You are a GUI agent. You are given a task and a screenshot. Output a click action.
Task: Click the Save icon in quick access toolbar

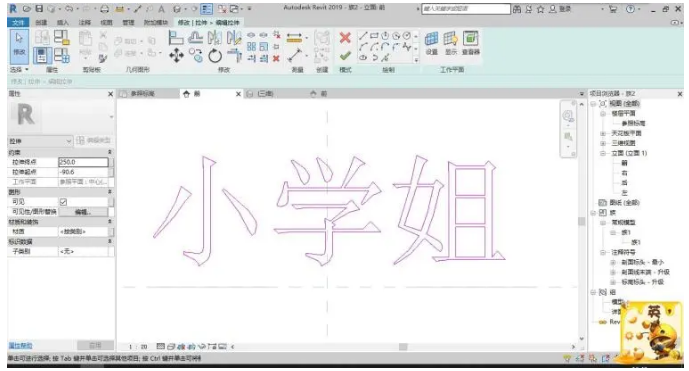[39, 8]
